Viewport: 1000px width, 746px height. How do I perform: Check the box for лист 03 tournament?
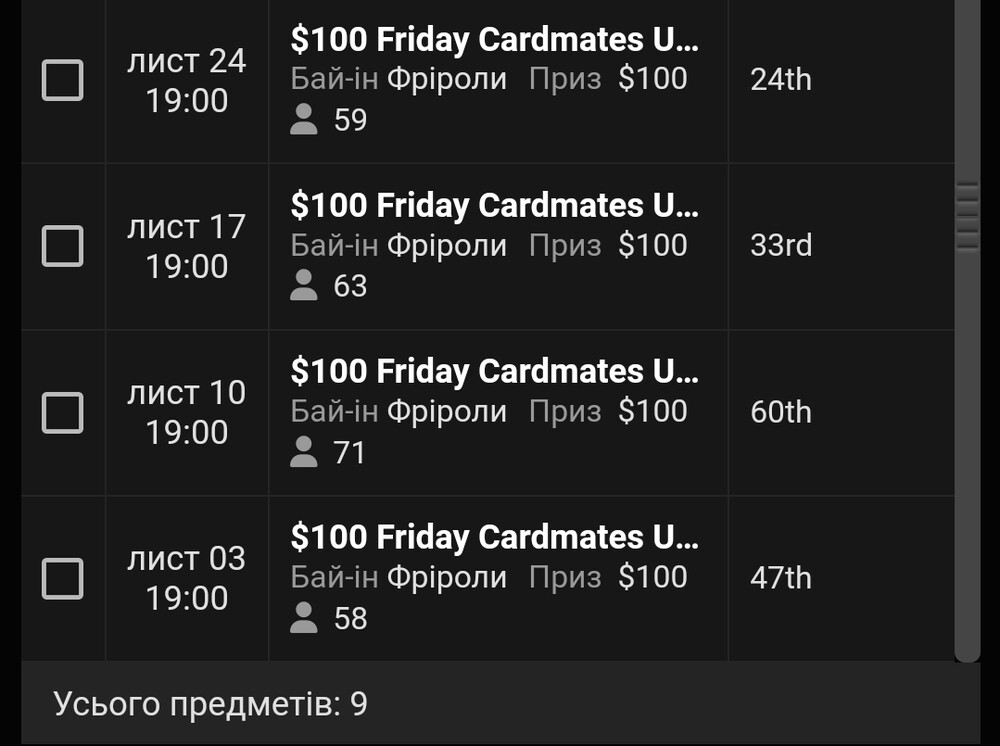point(62,578)
